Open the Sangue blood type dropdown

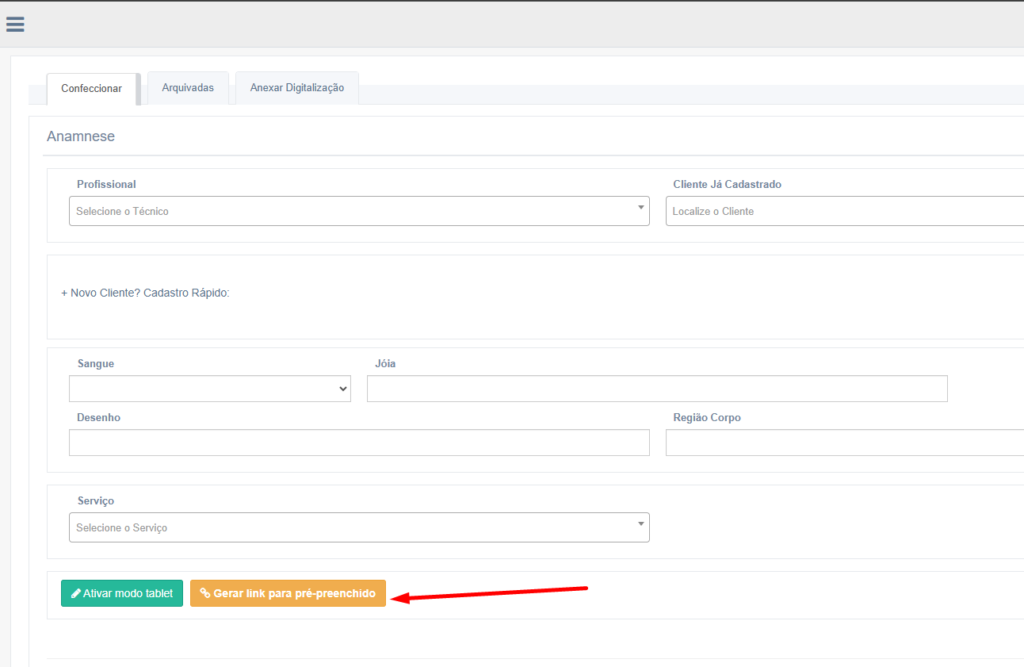(210, 389)
